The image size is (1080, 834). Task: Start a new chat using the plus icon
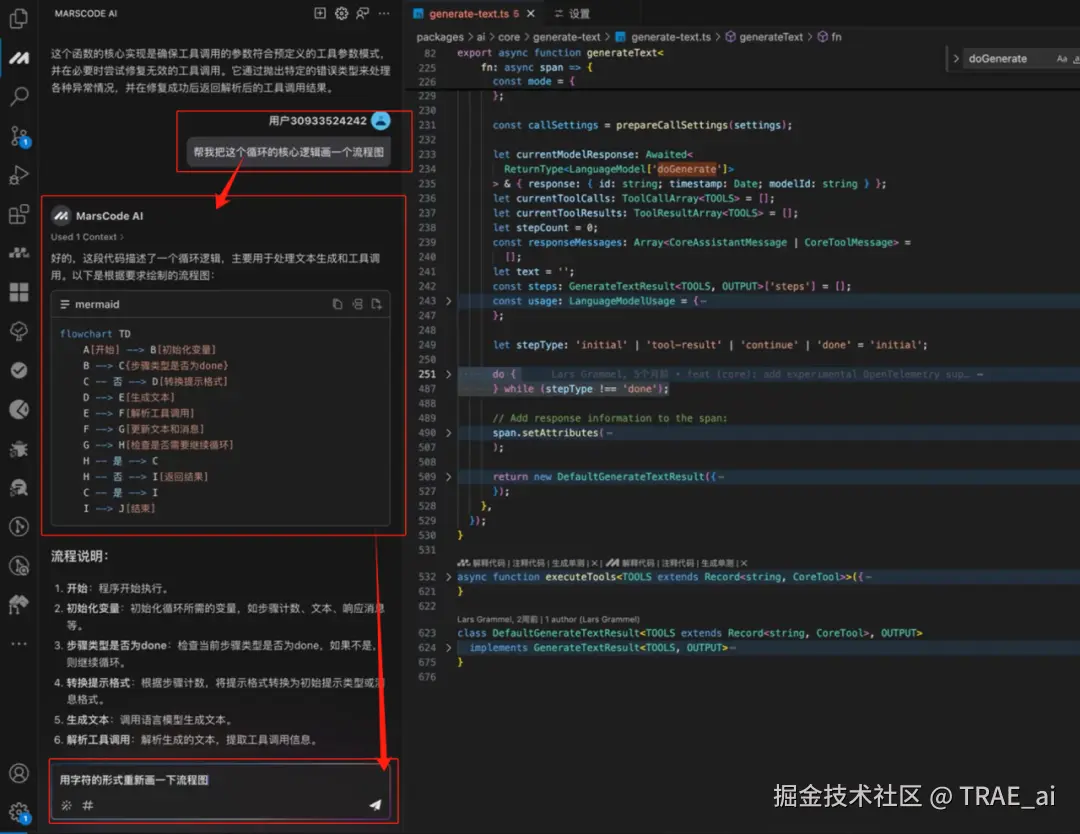[320, 13]
